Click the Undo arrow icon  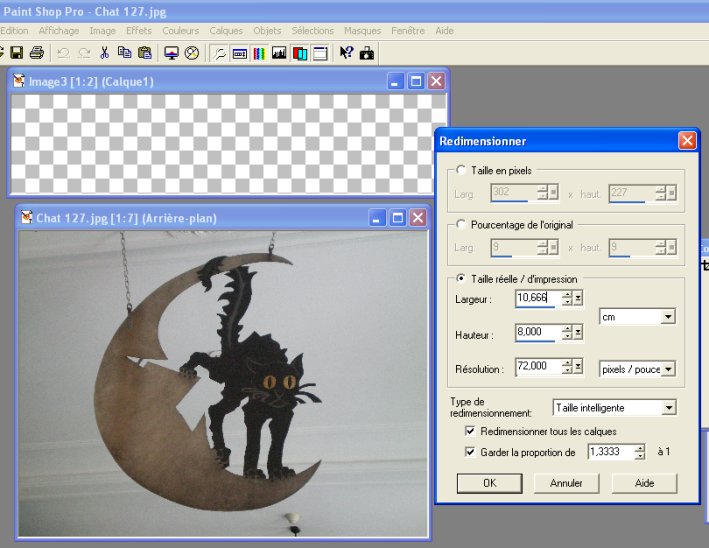click(63, 53)
